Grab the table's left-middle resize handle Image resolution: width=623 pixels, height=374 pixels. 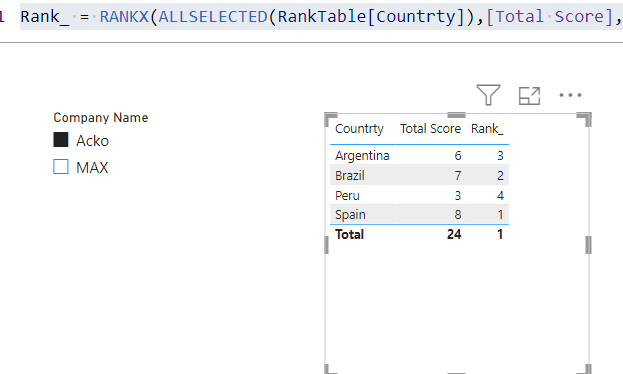[x=327, y=244]
